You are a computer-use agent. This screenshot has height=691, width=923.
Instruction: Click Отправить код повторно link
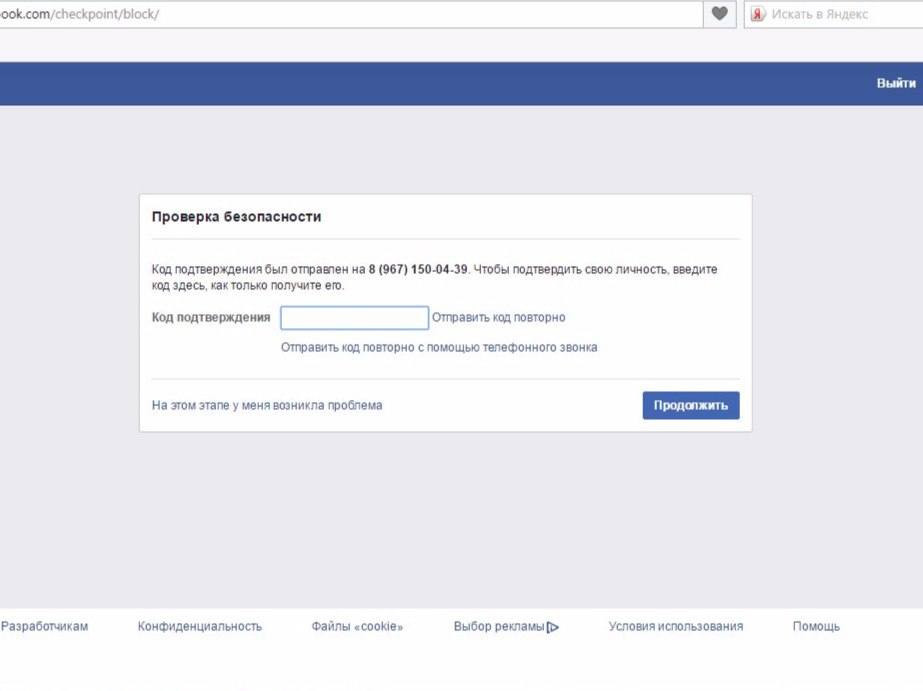(x=498, y=318)
